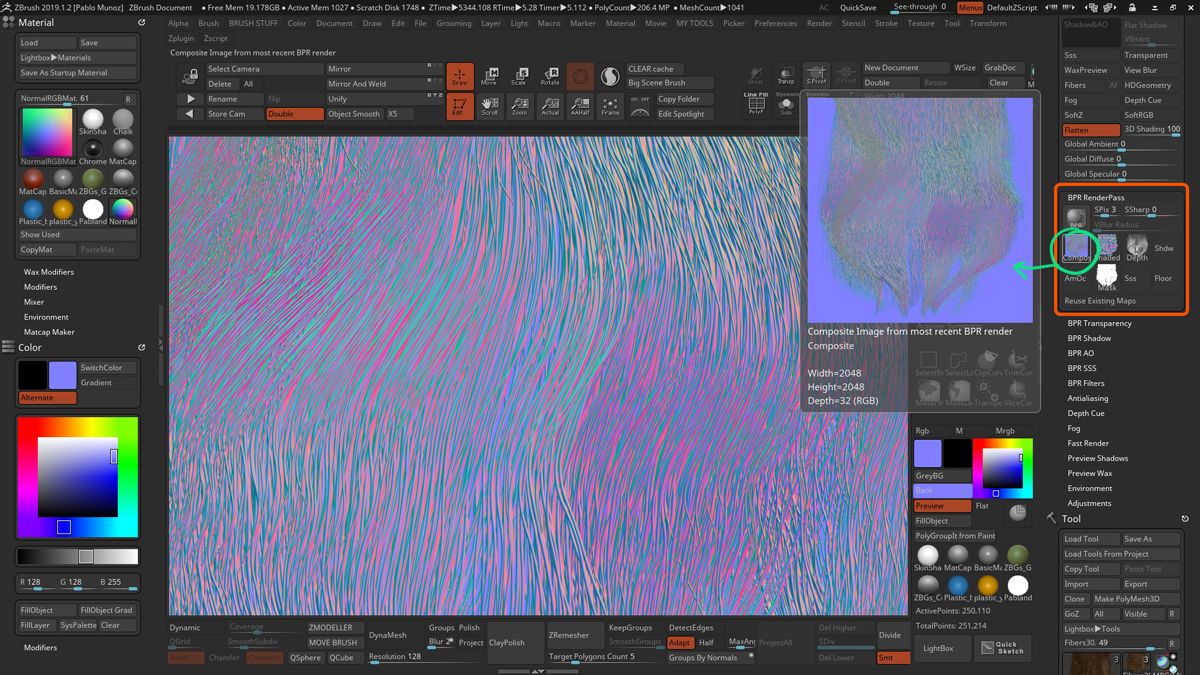Click the Actual size icon

(x=550, y=106)
